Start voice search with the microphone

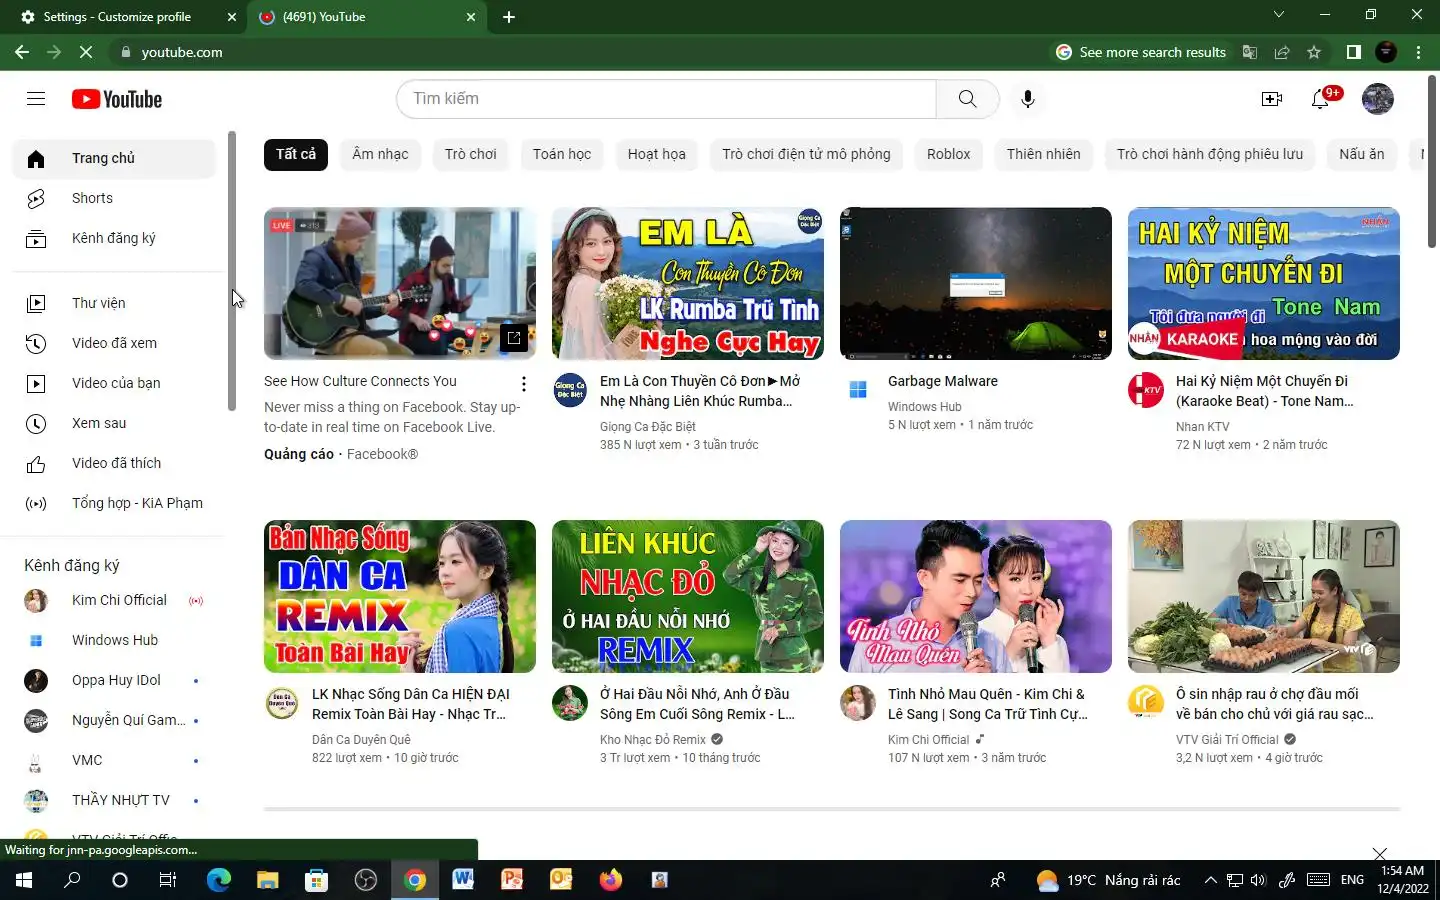[1027, 98]
